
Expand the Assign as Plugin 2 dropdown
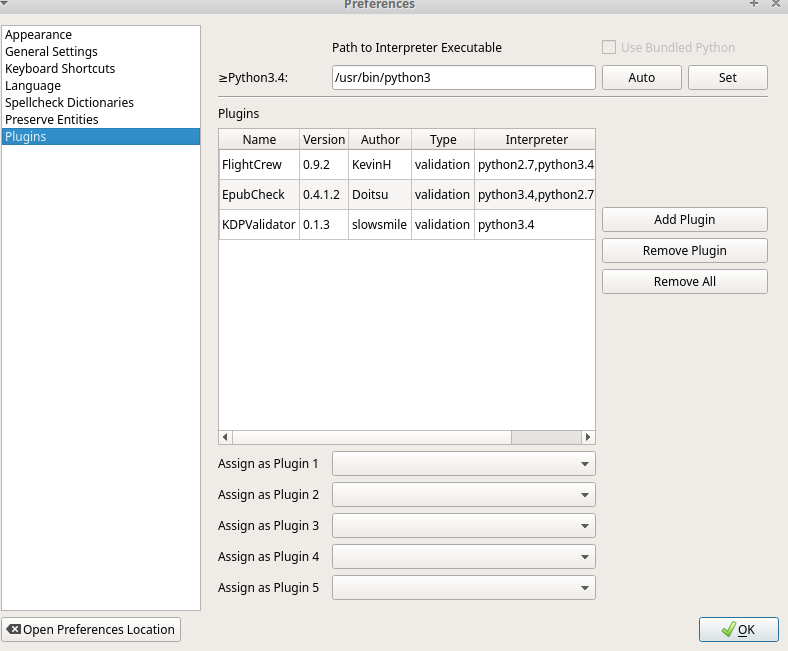tap(463, 495)
